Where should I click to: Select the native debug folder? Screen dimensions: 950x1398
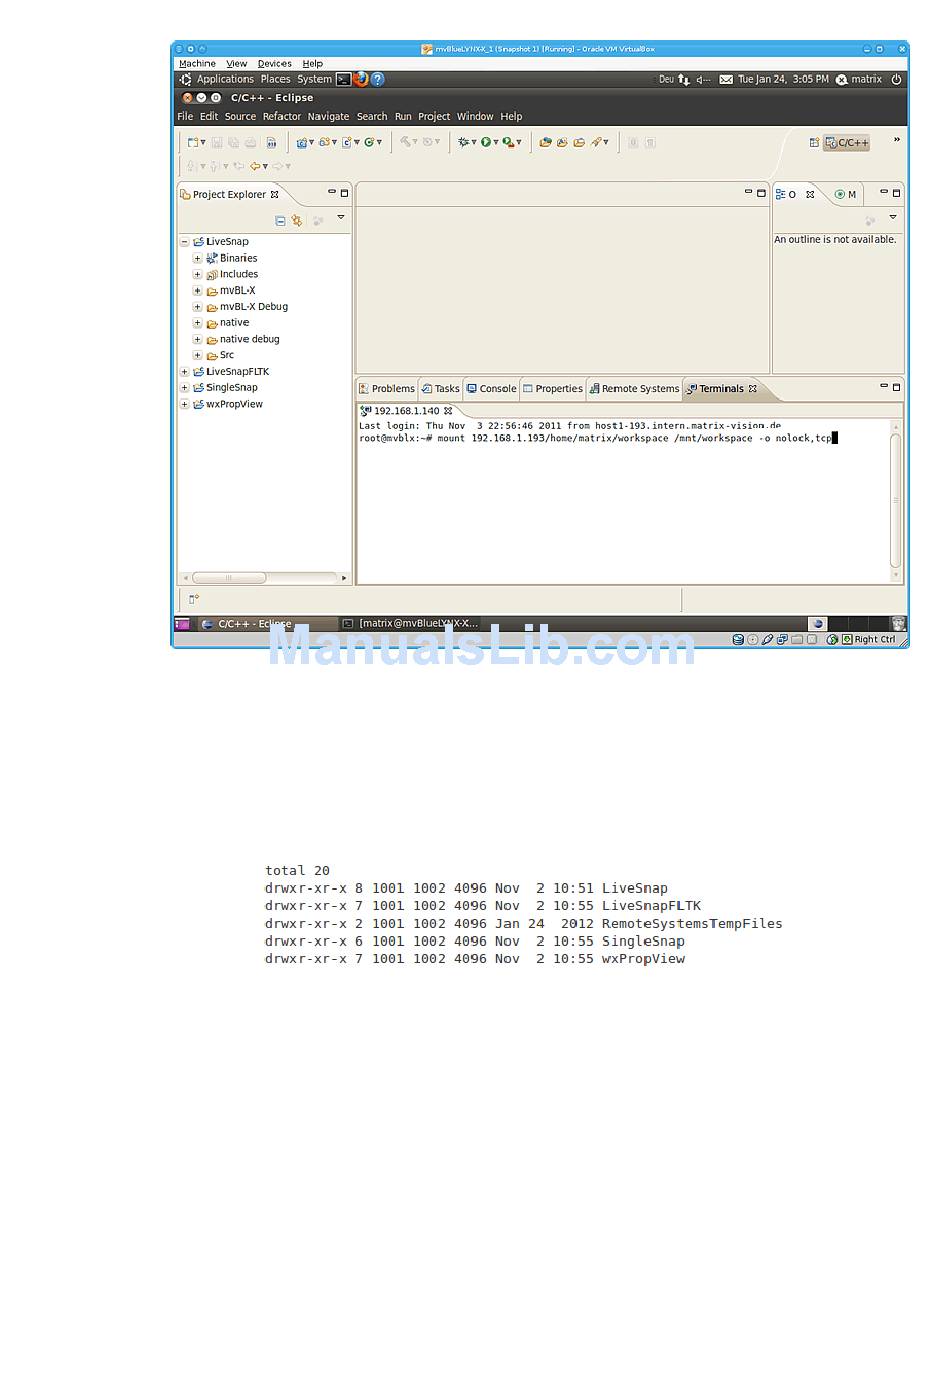click(x=249, y=340)
